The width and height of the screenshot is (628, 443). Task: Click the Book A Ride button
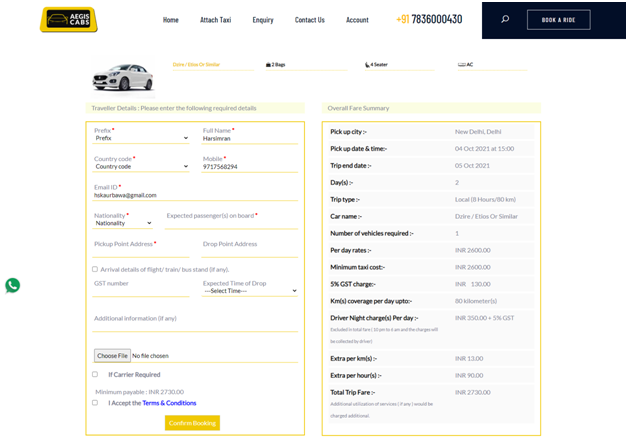[x=558, y=20]
